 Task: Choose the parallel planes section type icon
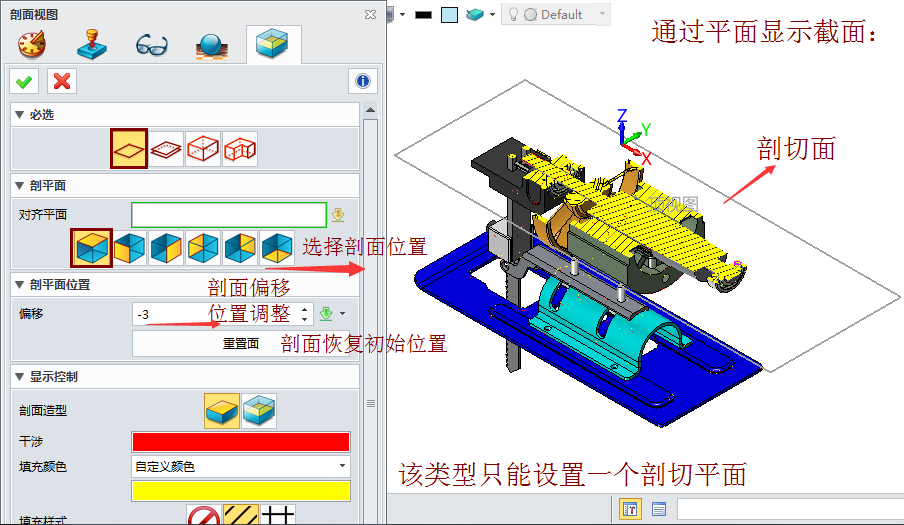point(166,148)
